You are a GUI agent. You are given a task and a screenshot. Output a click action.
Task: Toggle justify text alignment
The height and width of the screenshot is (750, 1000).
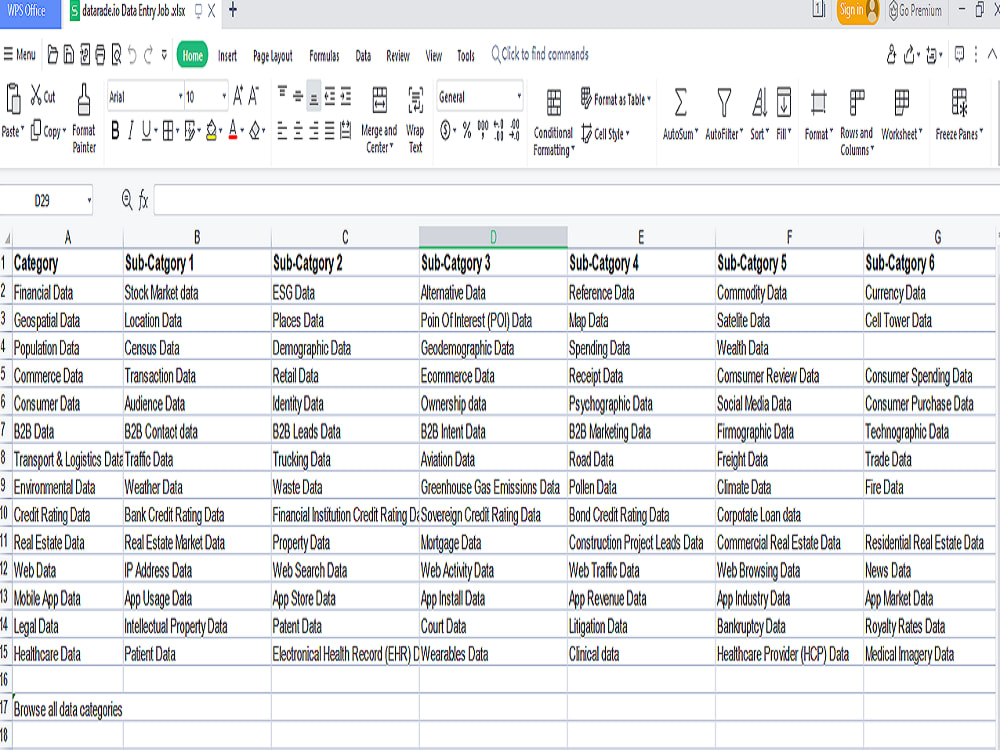[330, 131]
